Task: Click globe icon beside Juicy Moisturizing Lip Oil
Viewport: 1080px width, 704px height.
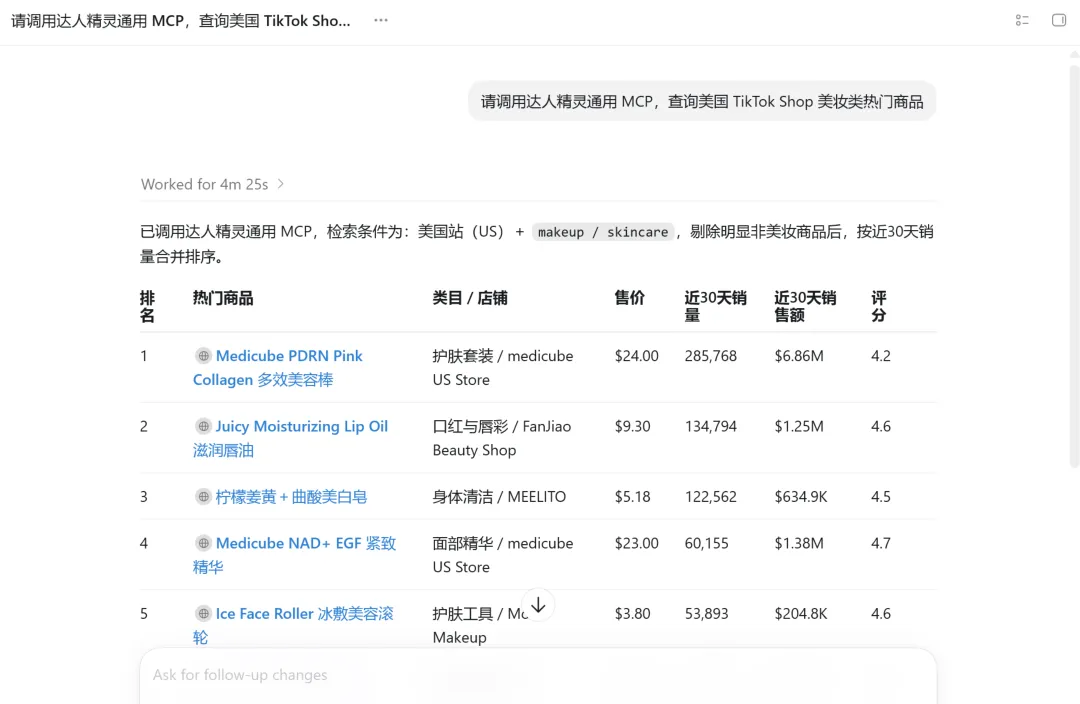Action: coord(203,426)
